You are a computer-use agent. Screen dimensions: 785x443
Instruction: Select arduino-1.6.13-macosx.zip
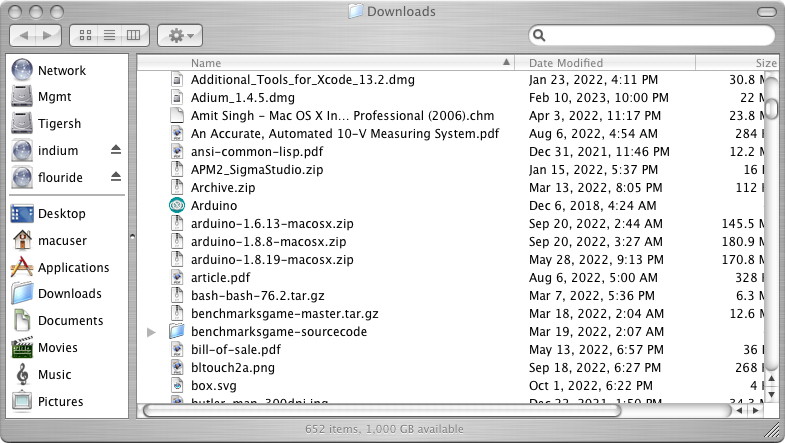tap(272, 224)
